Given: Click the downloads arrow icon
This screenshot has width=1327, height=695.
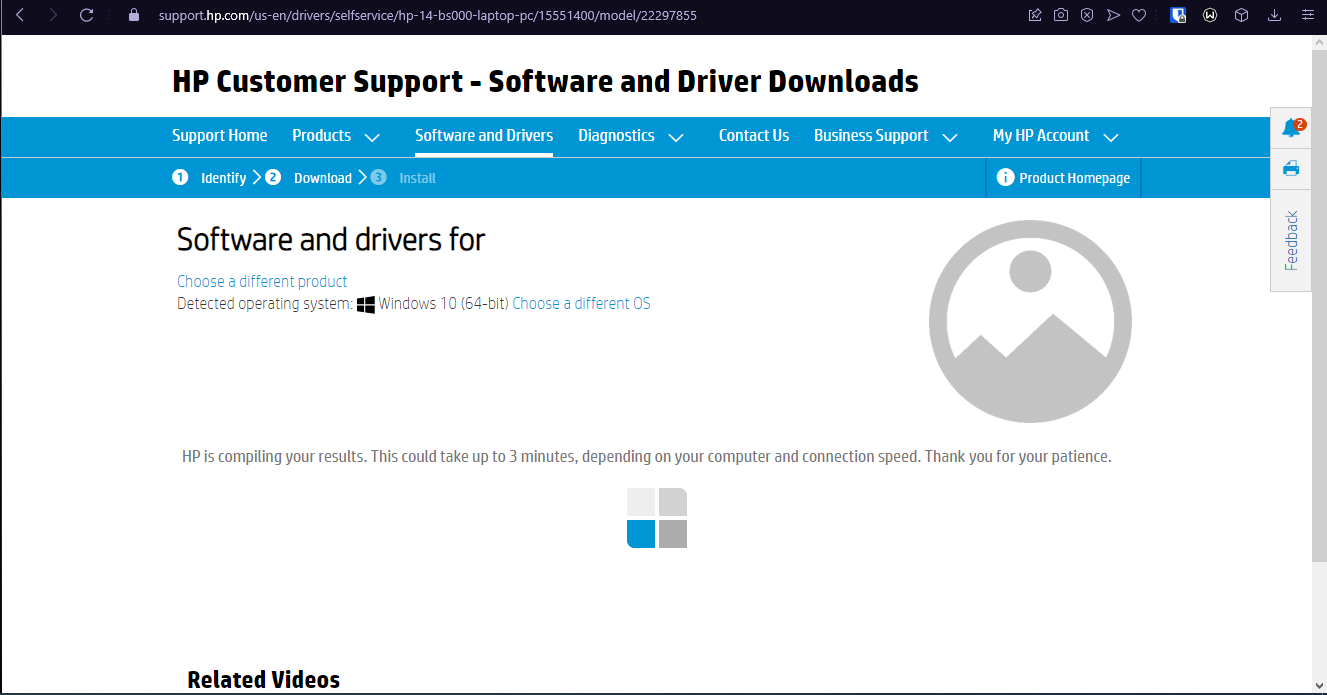Looking at the screenshot, I should [x=1274, y=15].
